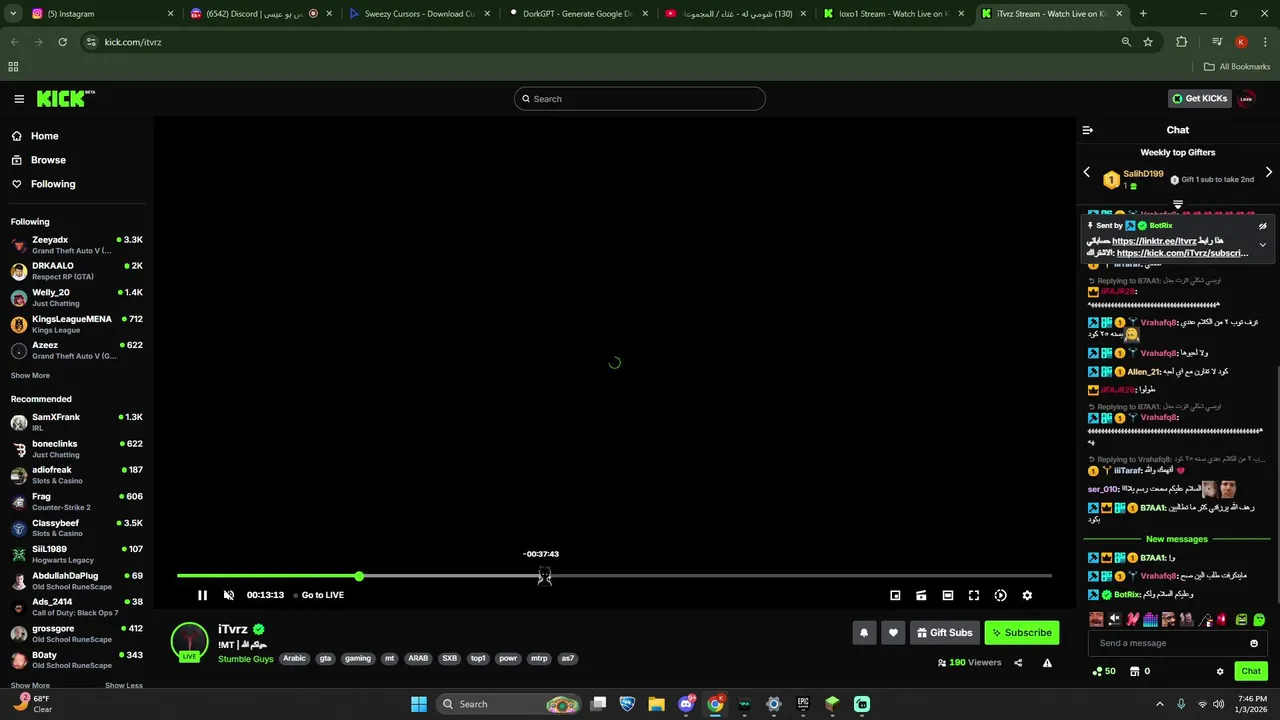Open KingsLeagueMENA channel

point(77,324)
